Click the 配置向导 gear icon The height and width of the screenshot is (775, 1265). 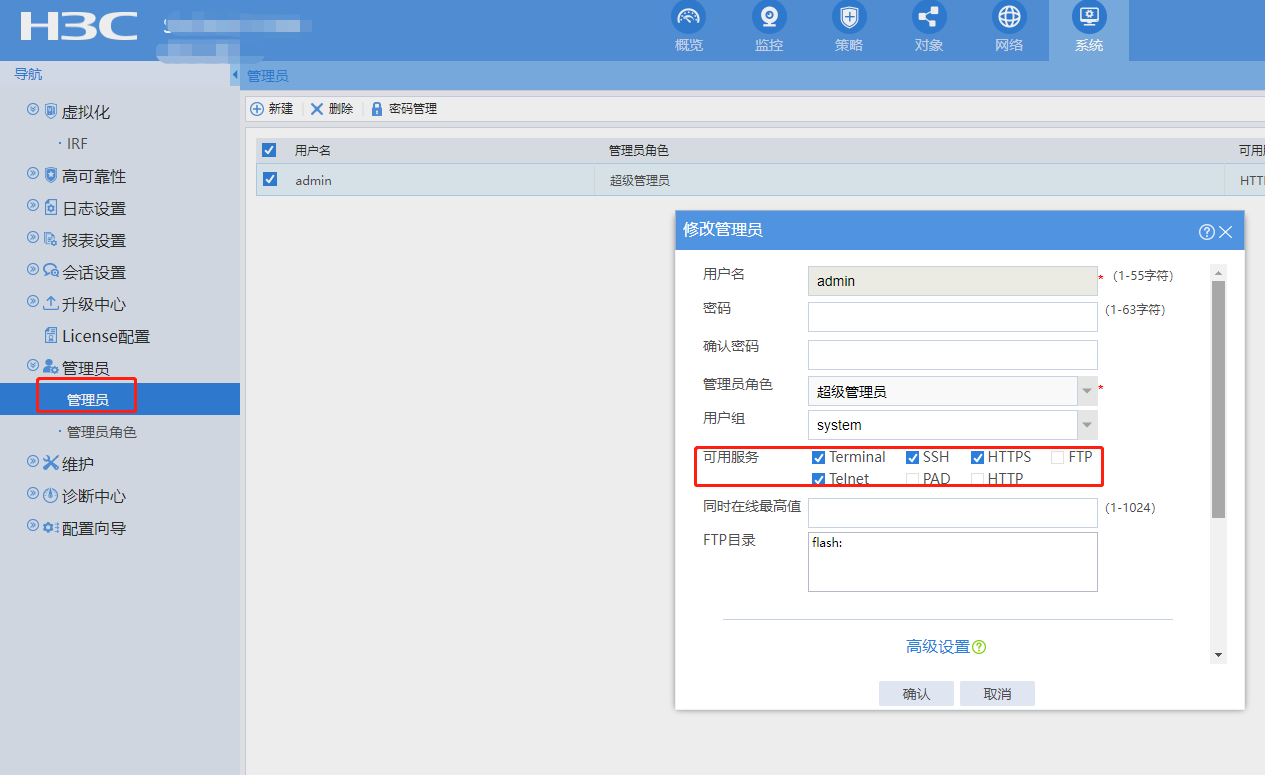(51, 527)
